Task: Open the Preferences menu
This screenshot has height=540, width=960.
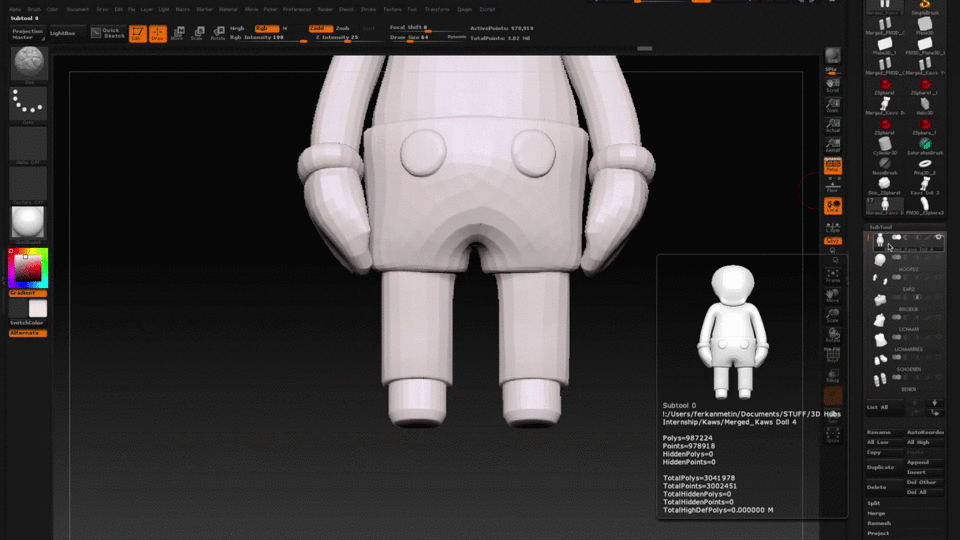Action: click(297, 9)
